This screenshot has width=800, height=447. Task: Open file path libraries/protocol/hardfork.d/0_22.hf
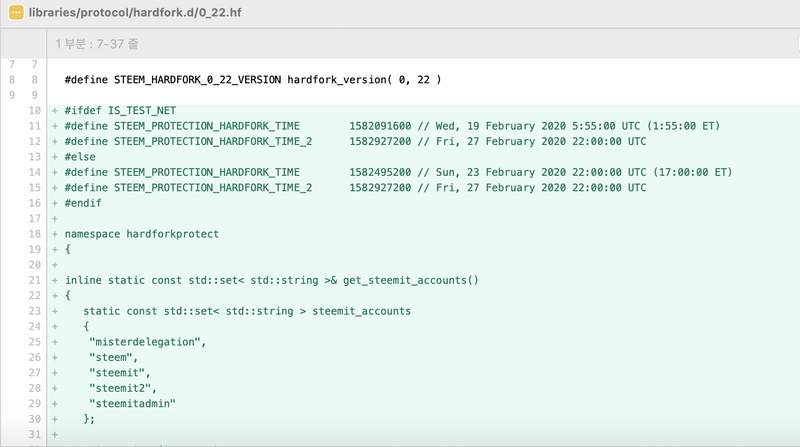tap(135, 12)
